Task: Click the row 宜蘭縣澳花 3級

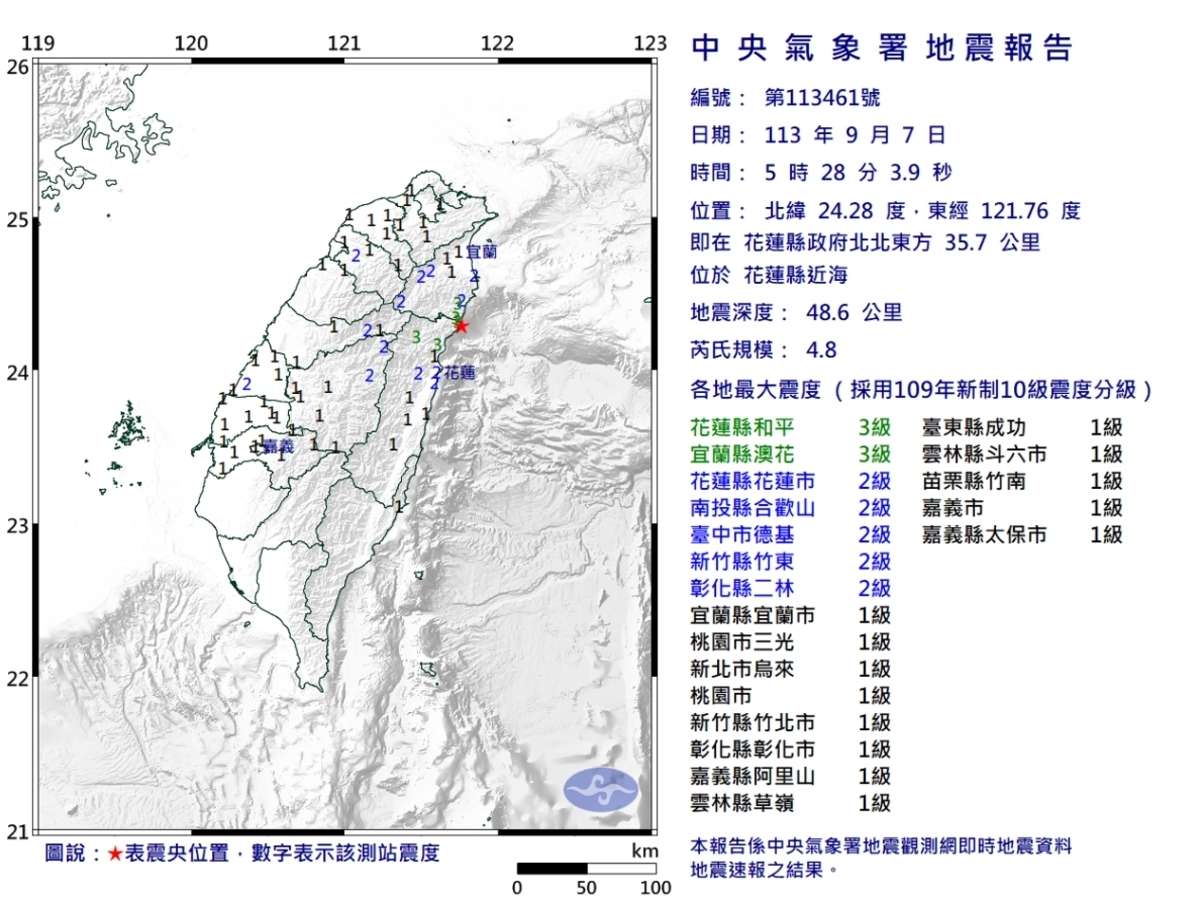Action: (x=791, y=455)
